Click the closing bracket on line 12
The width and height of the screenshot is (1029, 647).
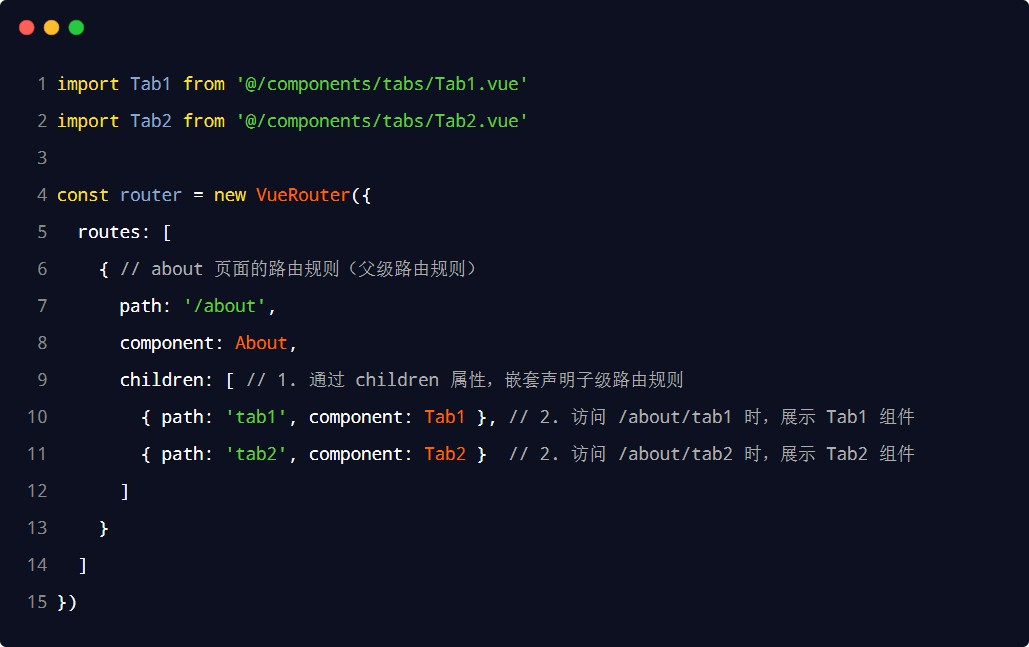point(125,491)
